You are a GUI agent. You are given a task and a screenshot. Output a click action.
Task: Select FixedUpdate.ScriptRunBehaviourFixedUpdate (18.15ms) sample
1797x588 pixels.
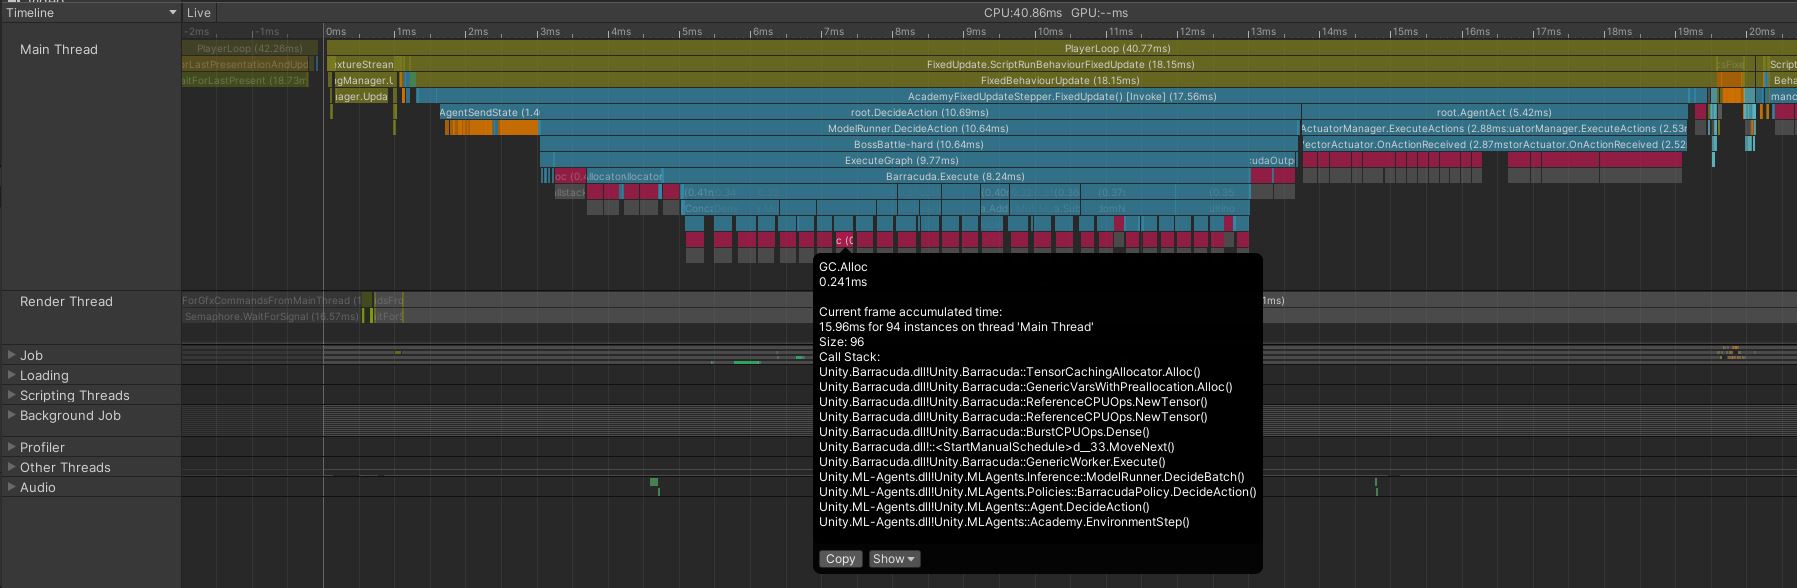coord(1060,64)
